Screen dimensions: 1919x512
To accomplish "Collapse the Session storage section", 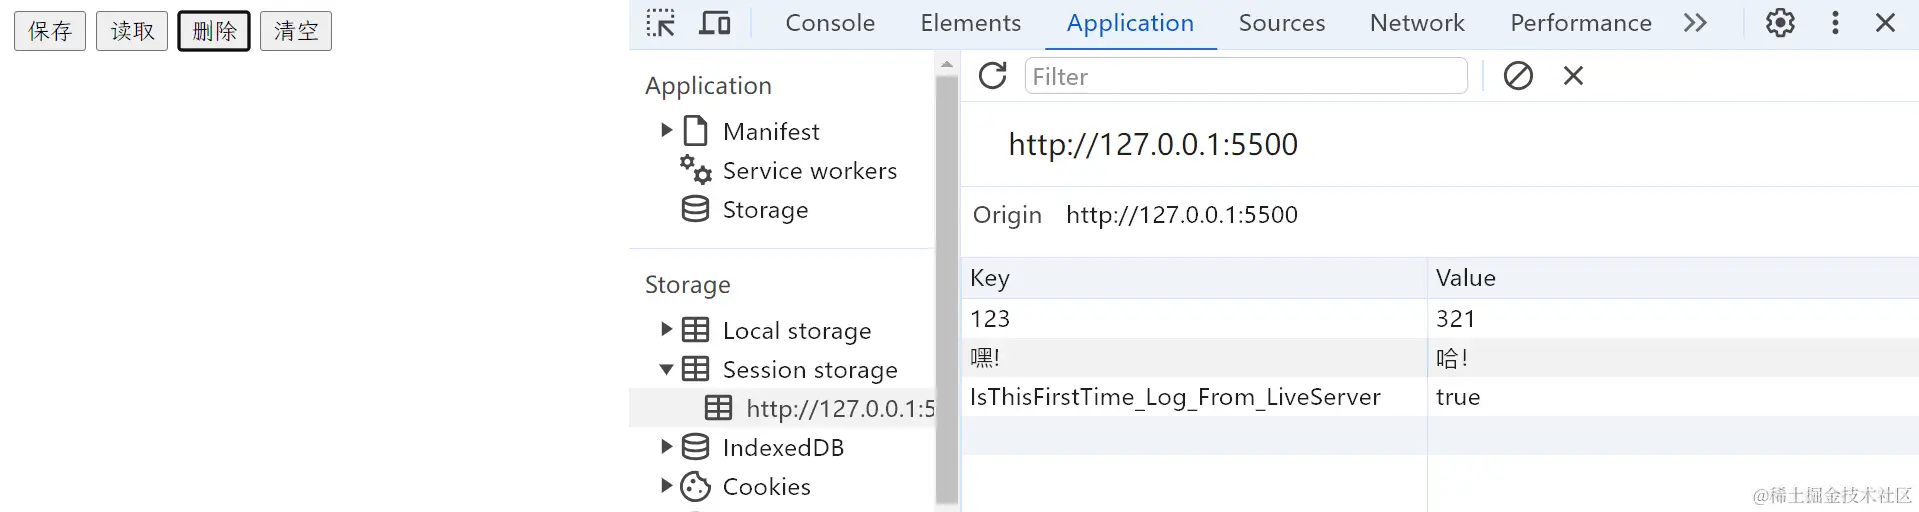I will click(x=666, y=369).
